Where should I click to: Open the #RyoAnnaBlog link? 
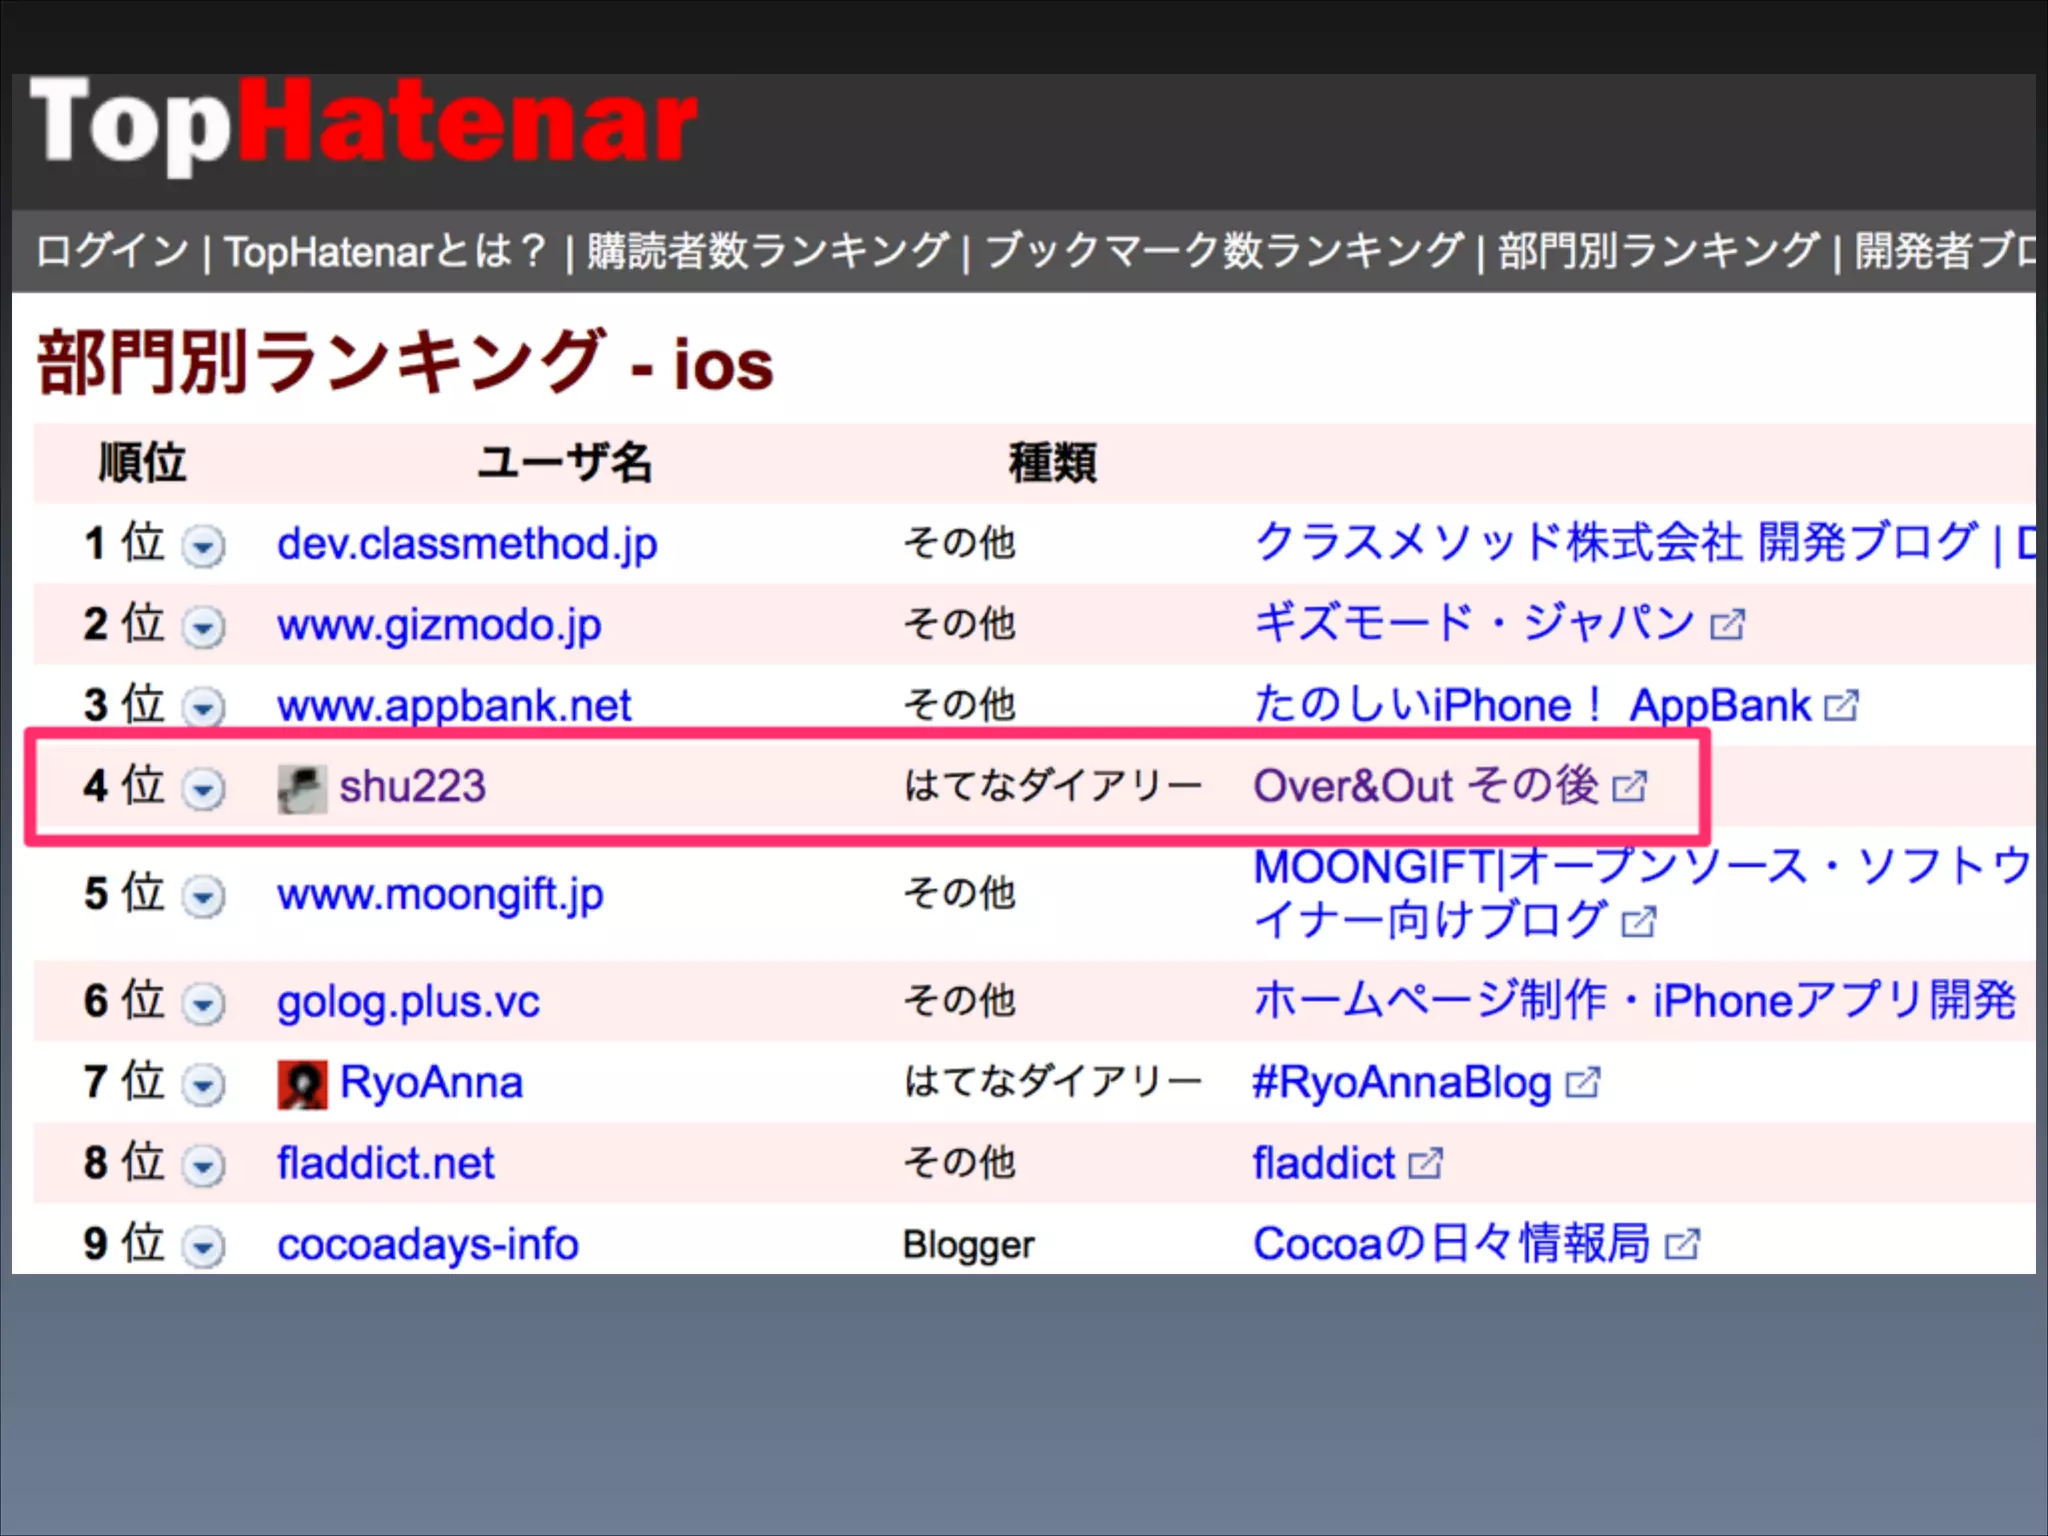[x=1402, y=1082]
